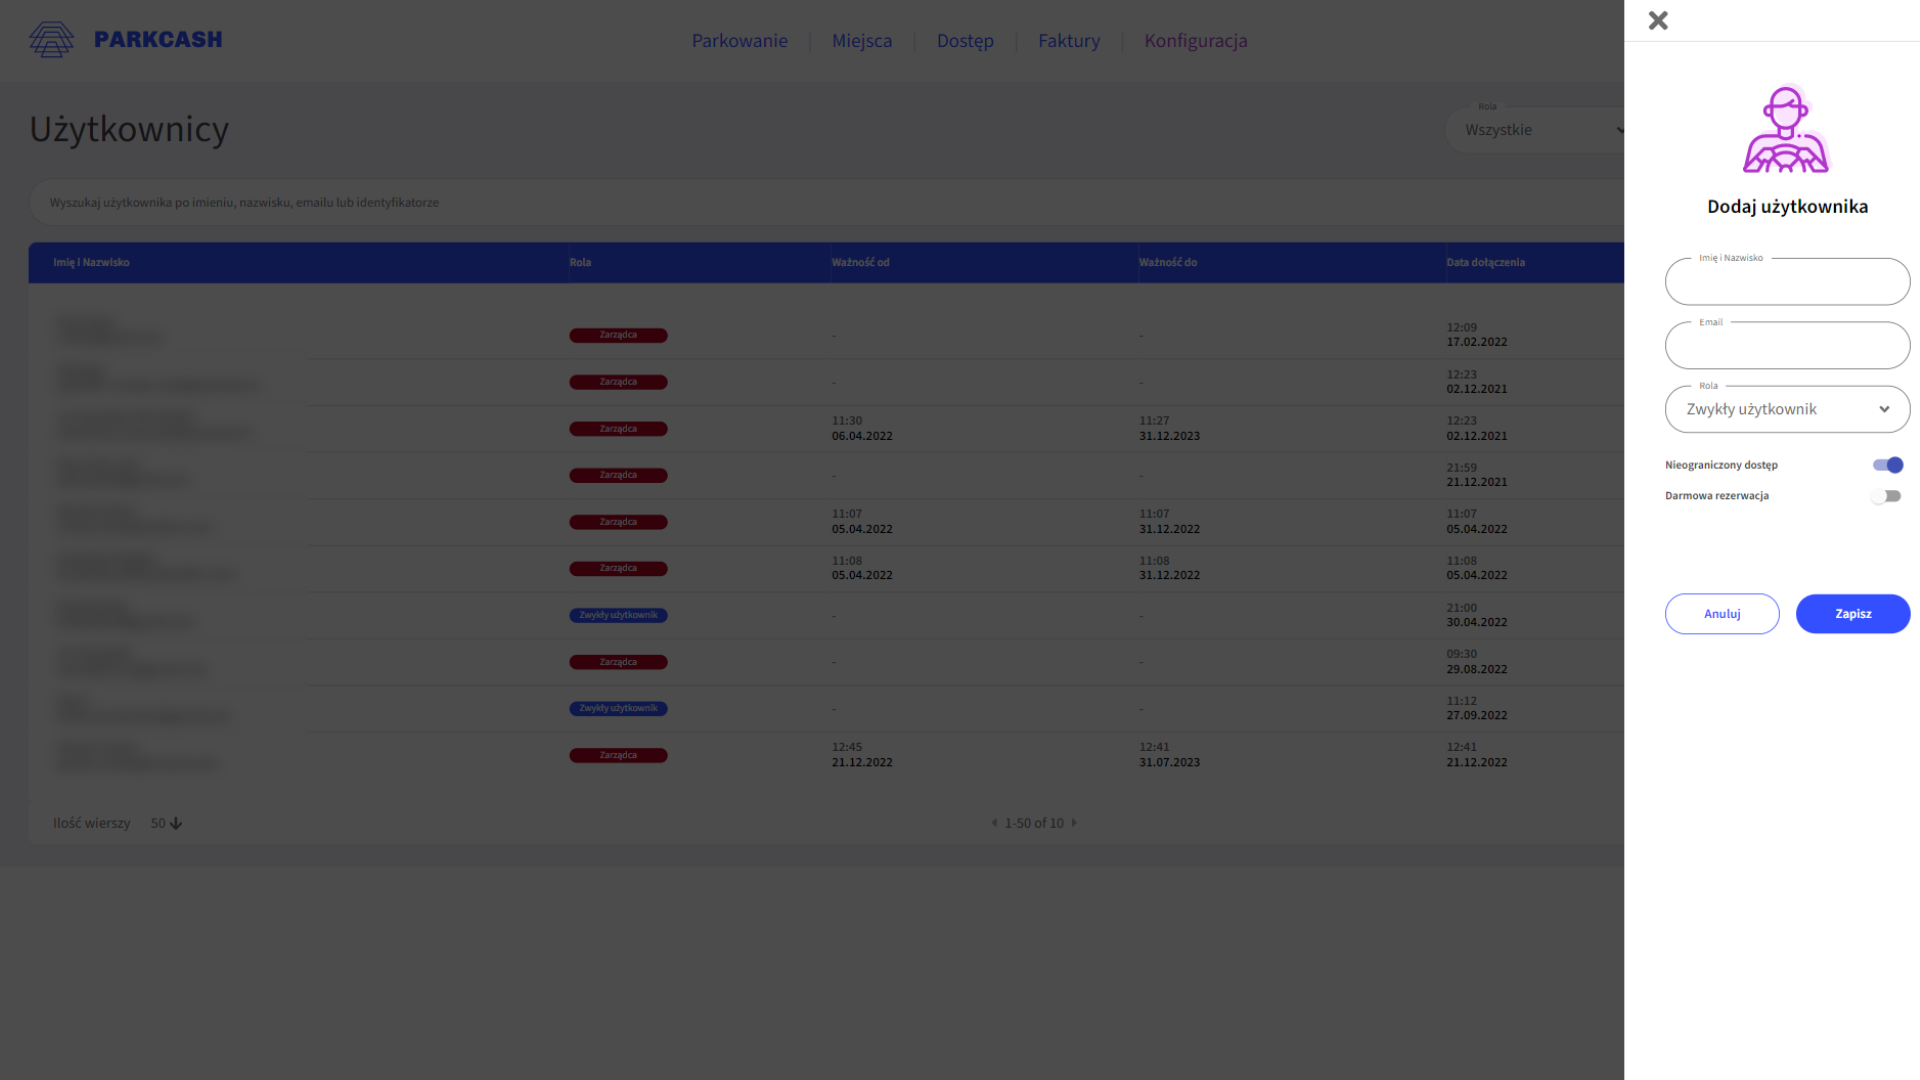Click the ParkCash logo icon
Screen dimensions: 1920x1080
click(51, 40)
